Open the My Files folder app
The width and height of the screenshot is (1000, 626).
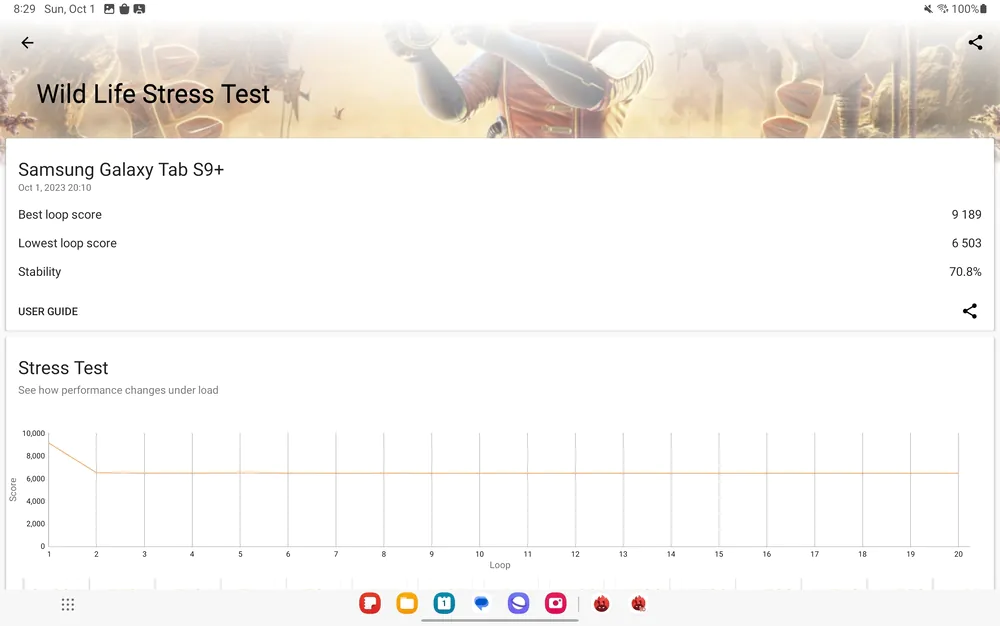click(x=407, y=603)
